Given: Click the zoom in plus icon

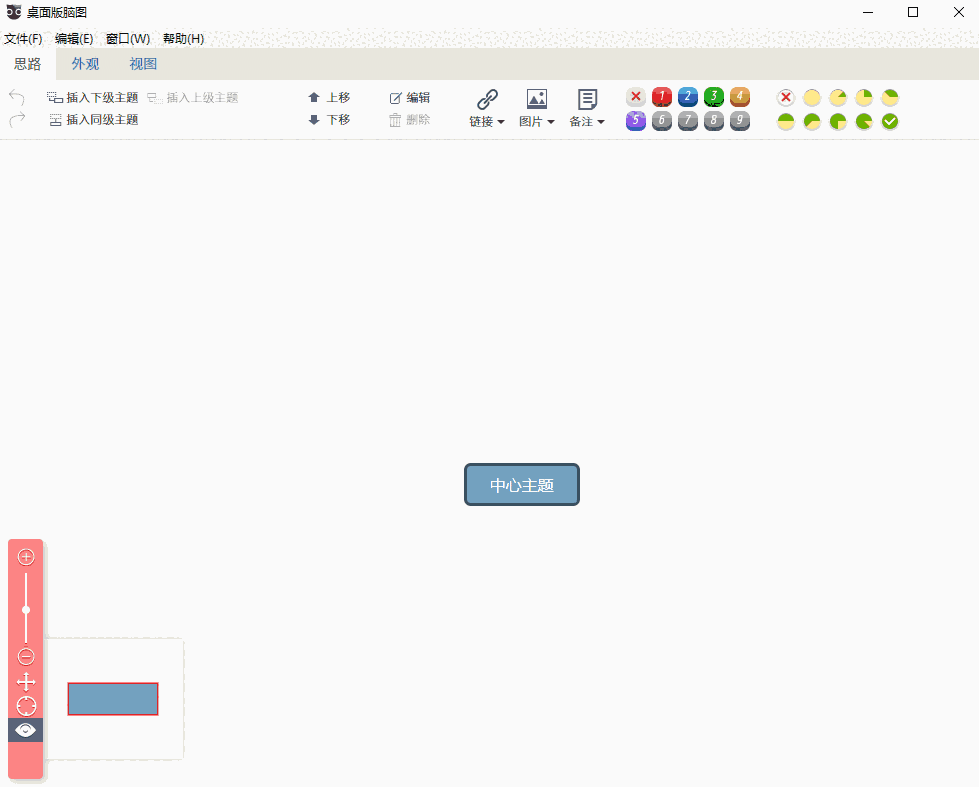Looking at the screenshot, I should pos(26,557).
